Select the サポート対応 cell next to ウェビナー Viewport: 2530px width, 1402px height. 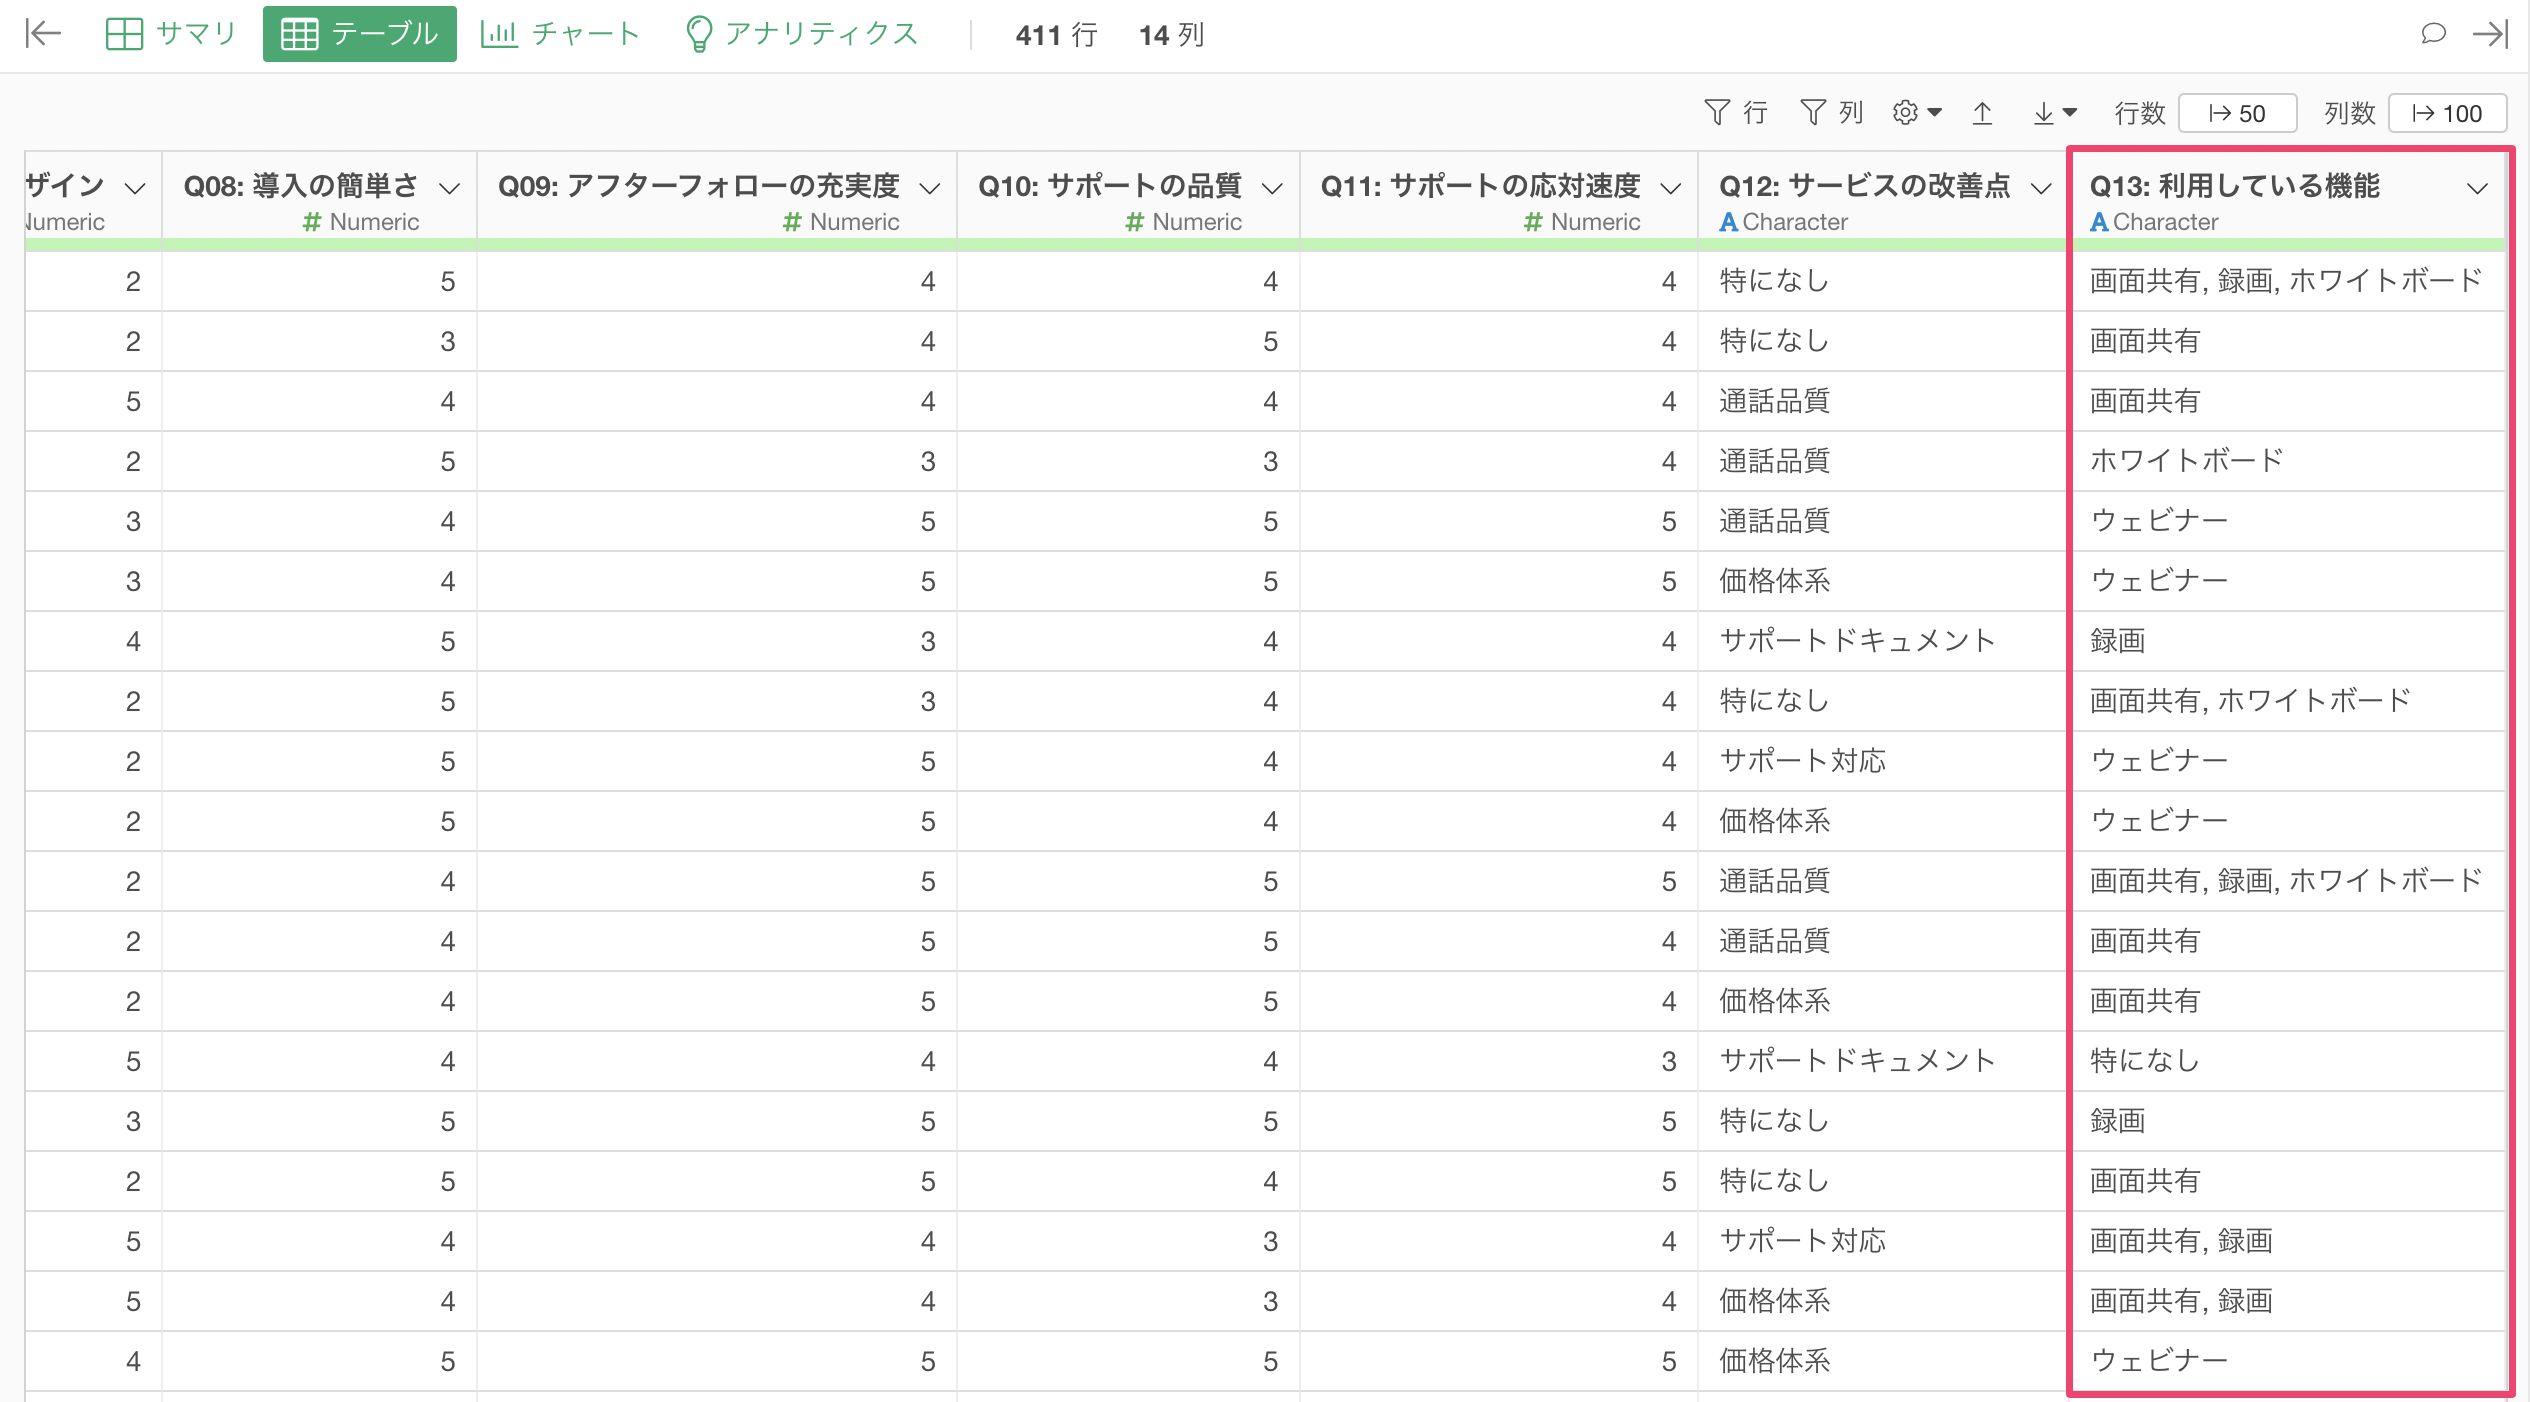tap(1882, 761)
